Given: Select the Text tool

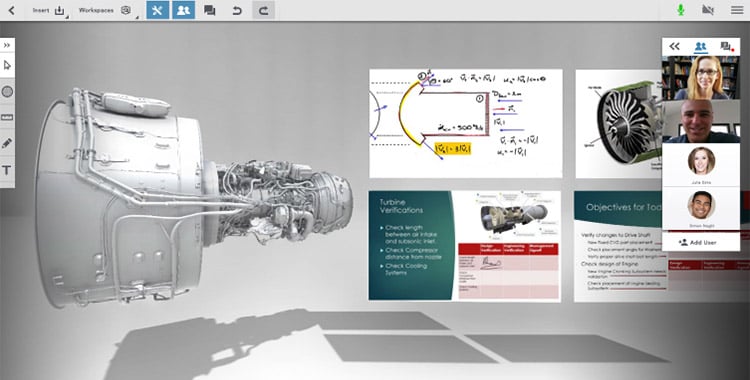Looking at the screenshot, I should [7, 170].
